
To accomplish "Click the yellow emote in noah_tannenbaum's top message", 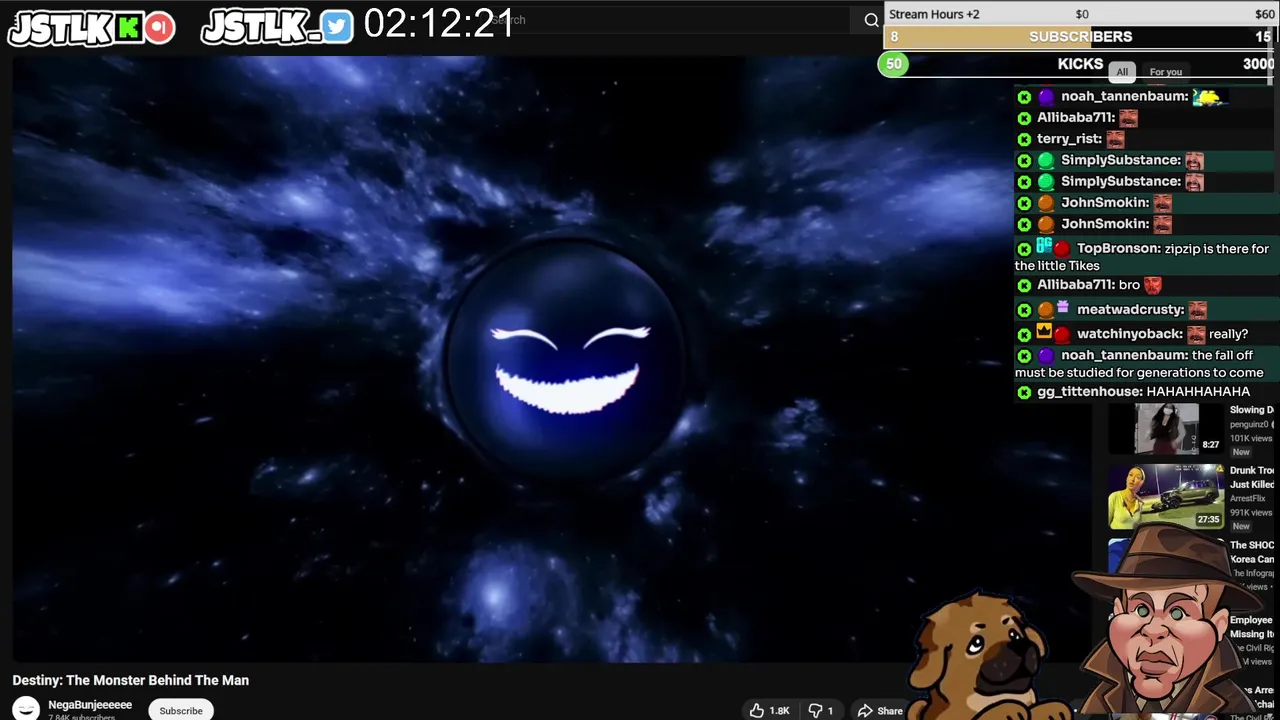I will 1209,97.
